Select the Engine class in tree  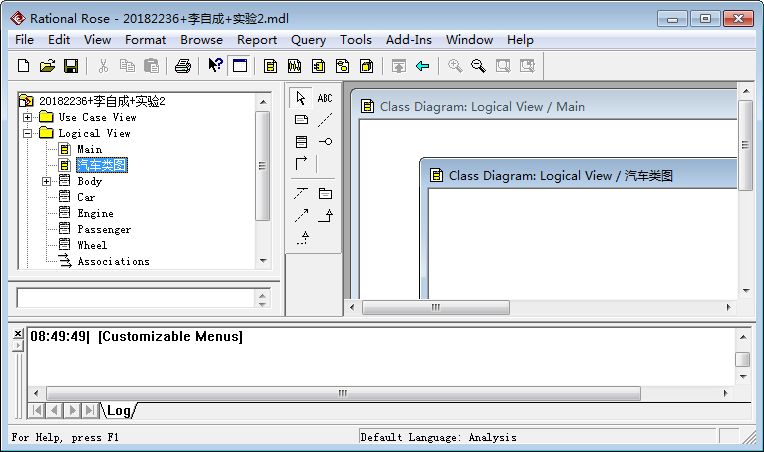point(96,213)
